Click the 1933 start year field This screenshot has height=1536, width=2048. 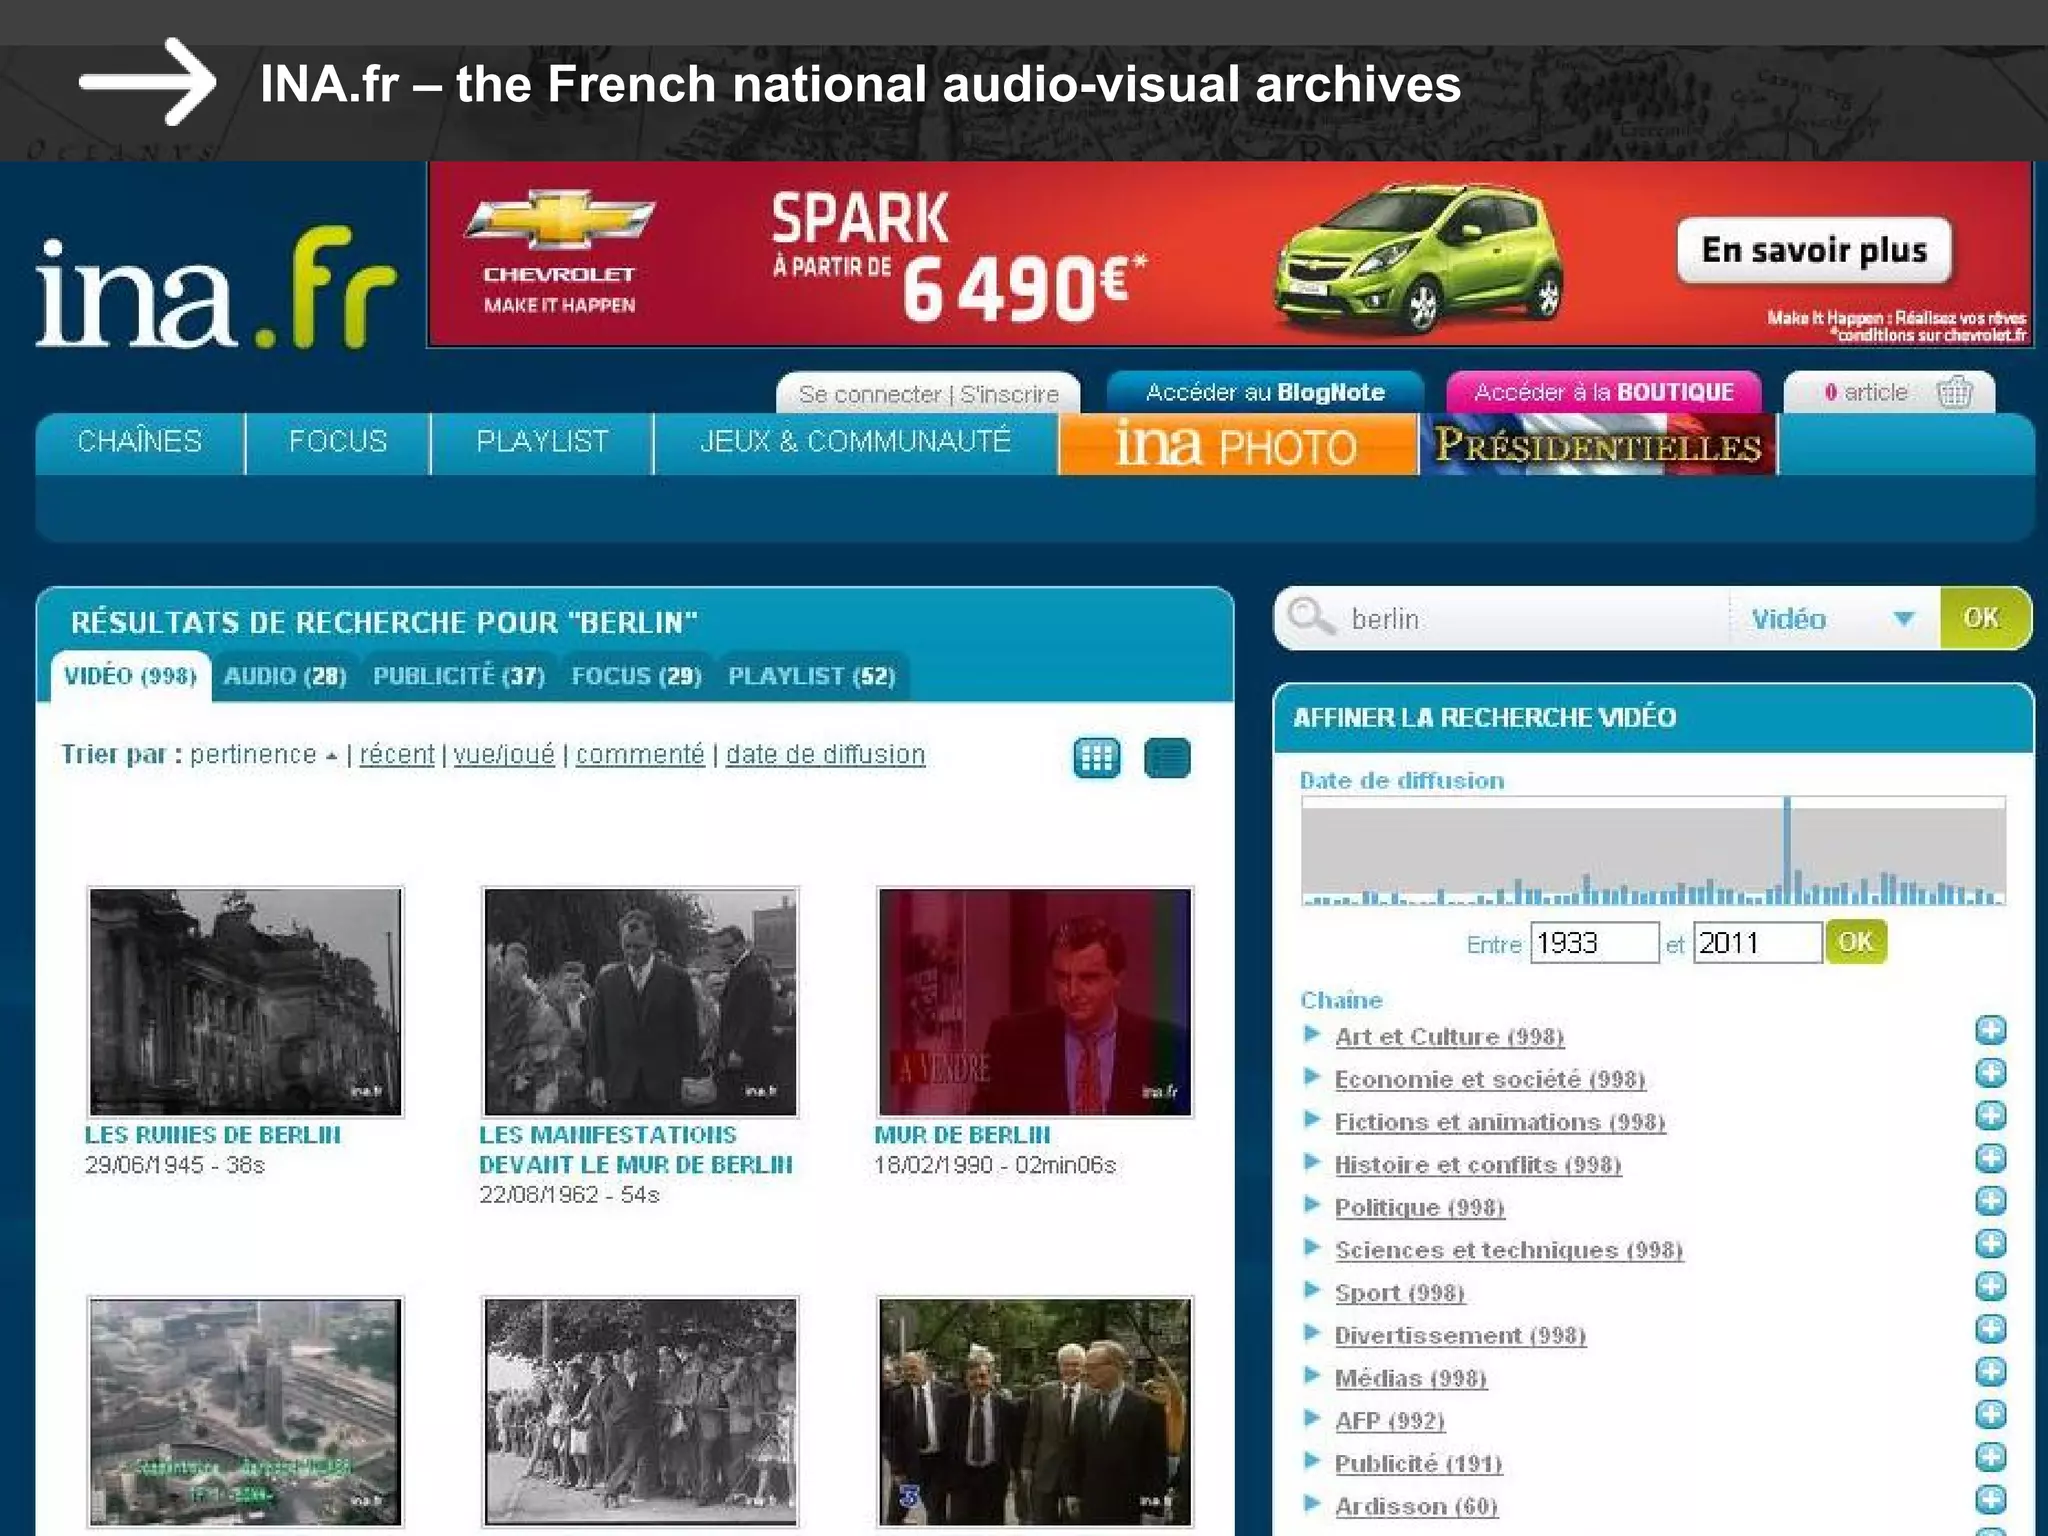click(x=1594, y=943)
